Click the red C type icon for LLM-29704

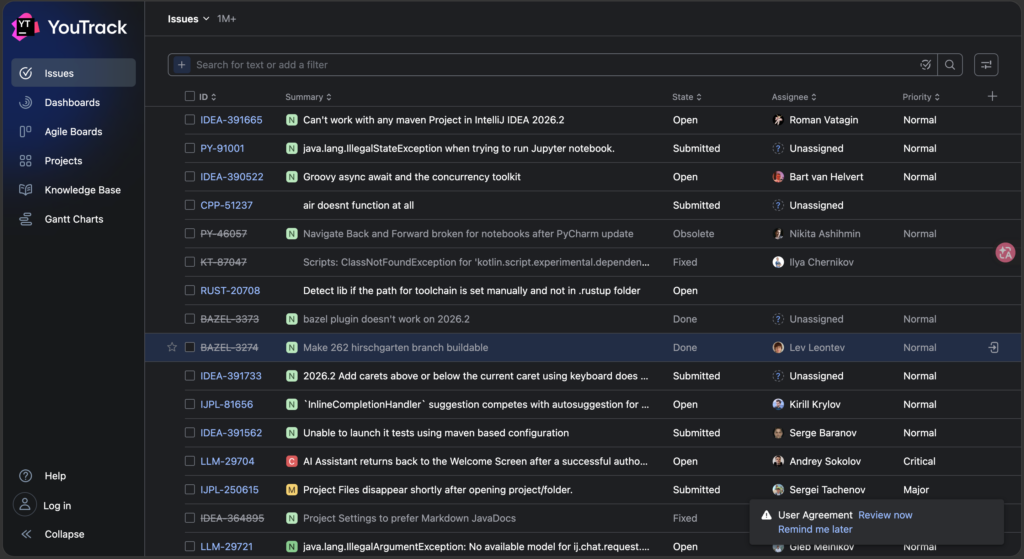[292, 461]
